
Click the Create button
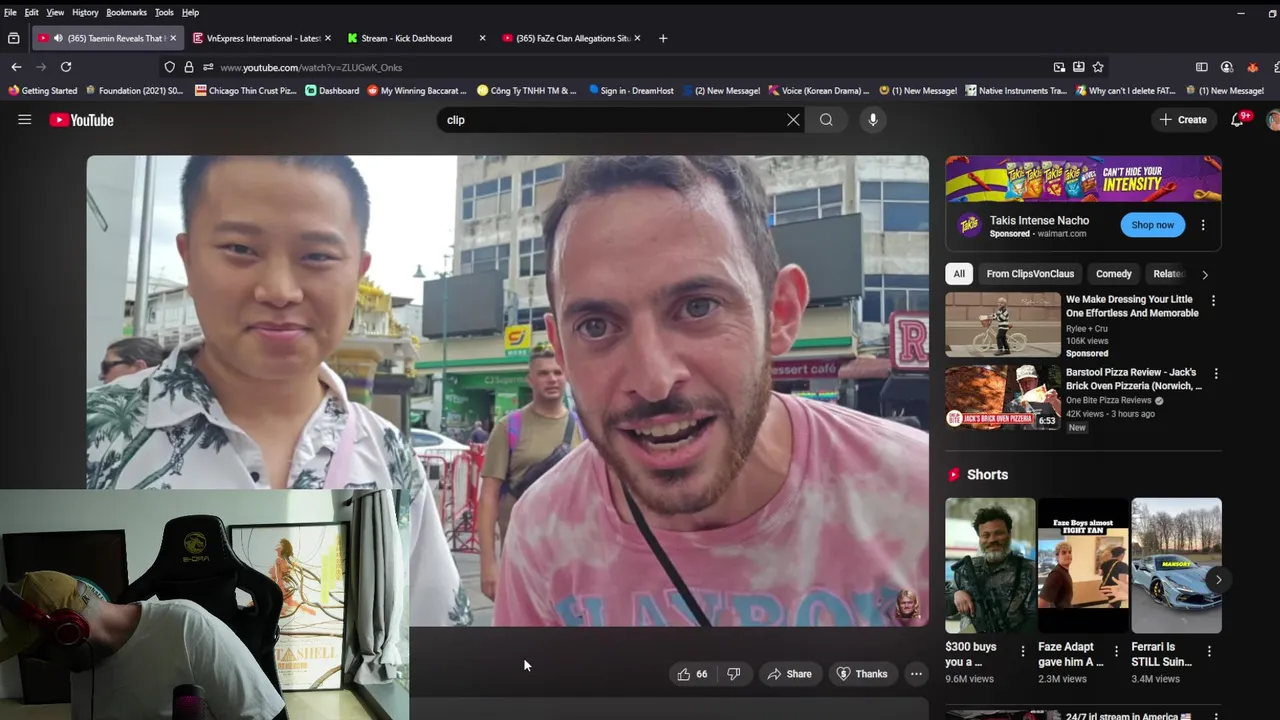[x=1182, y=120]
